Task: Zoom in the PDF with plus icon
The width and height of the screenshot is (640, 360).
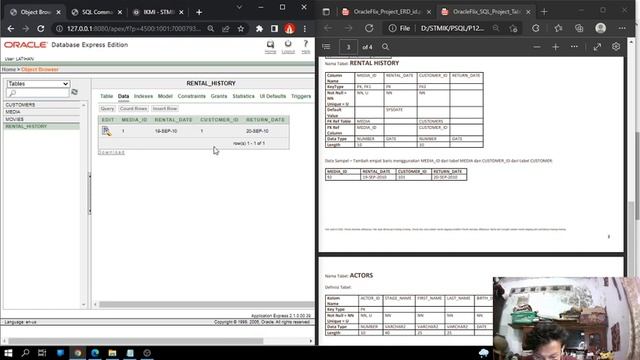Action: coord(556,47)
